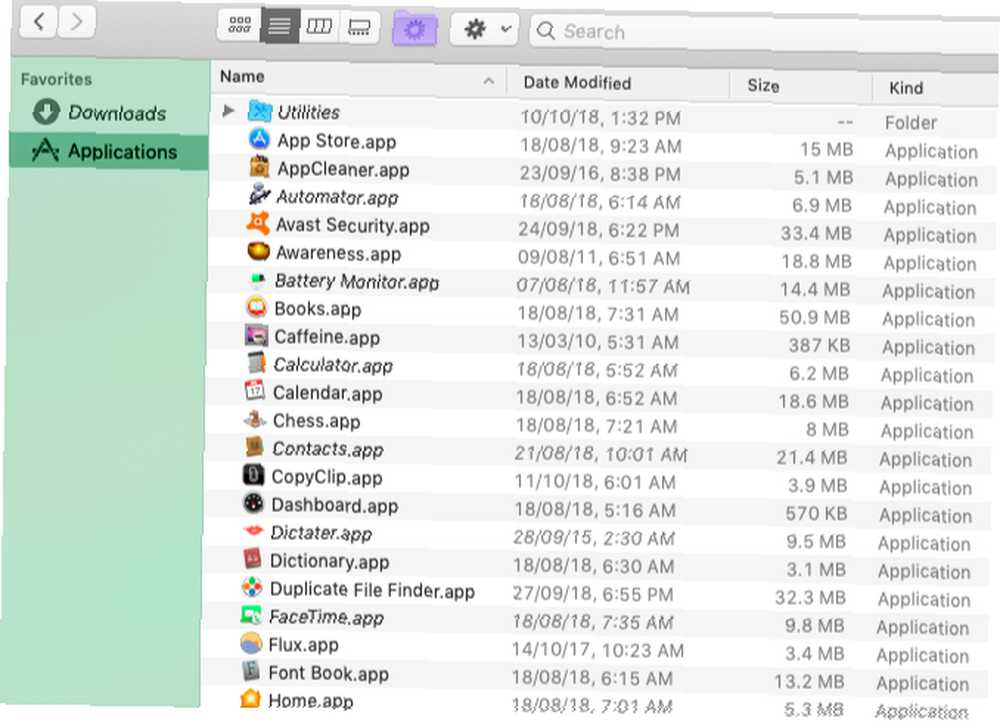This screenshot has height=724, width=1000.
Task: Select the Home.app icon
Action: (x=251, y=698)
